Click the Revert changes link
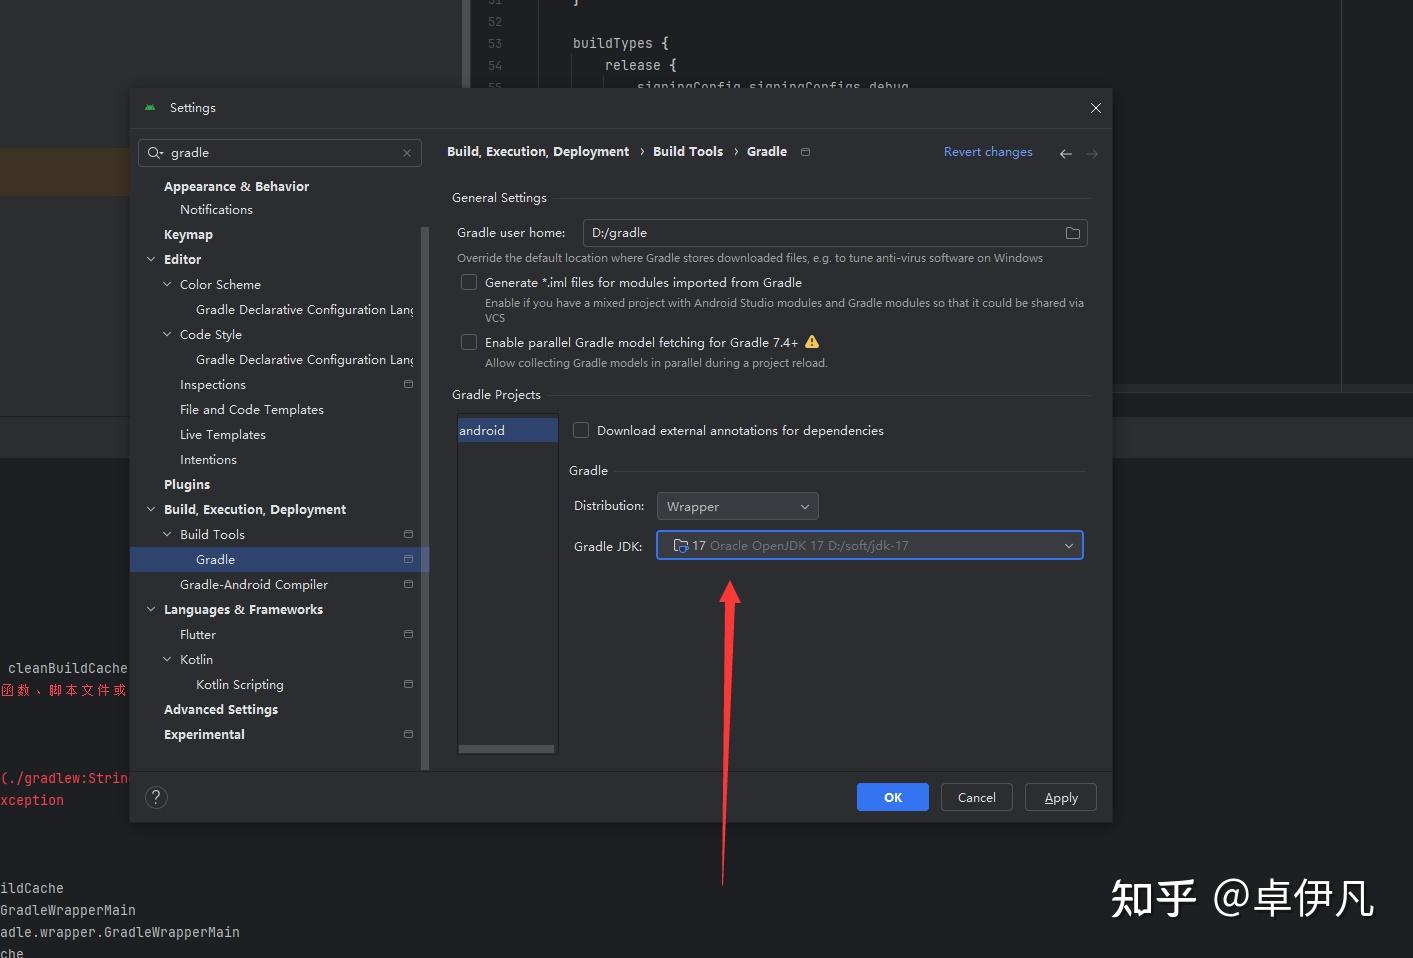Viewport: 1413px width, 958px height. [988, 151]
